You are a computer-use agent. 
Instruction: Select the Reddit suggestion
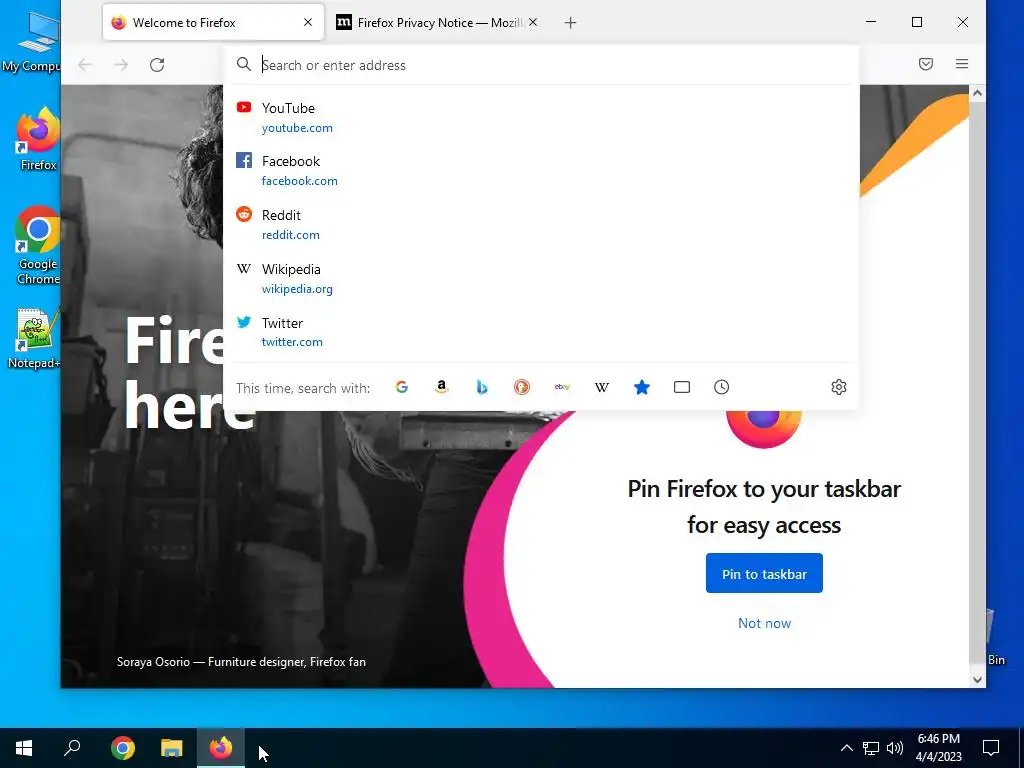point(541,225)
